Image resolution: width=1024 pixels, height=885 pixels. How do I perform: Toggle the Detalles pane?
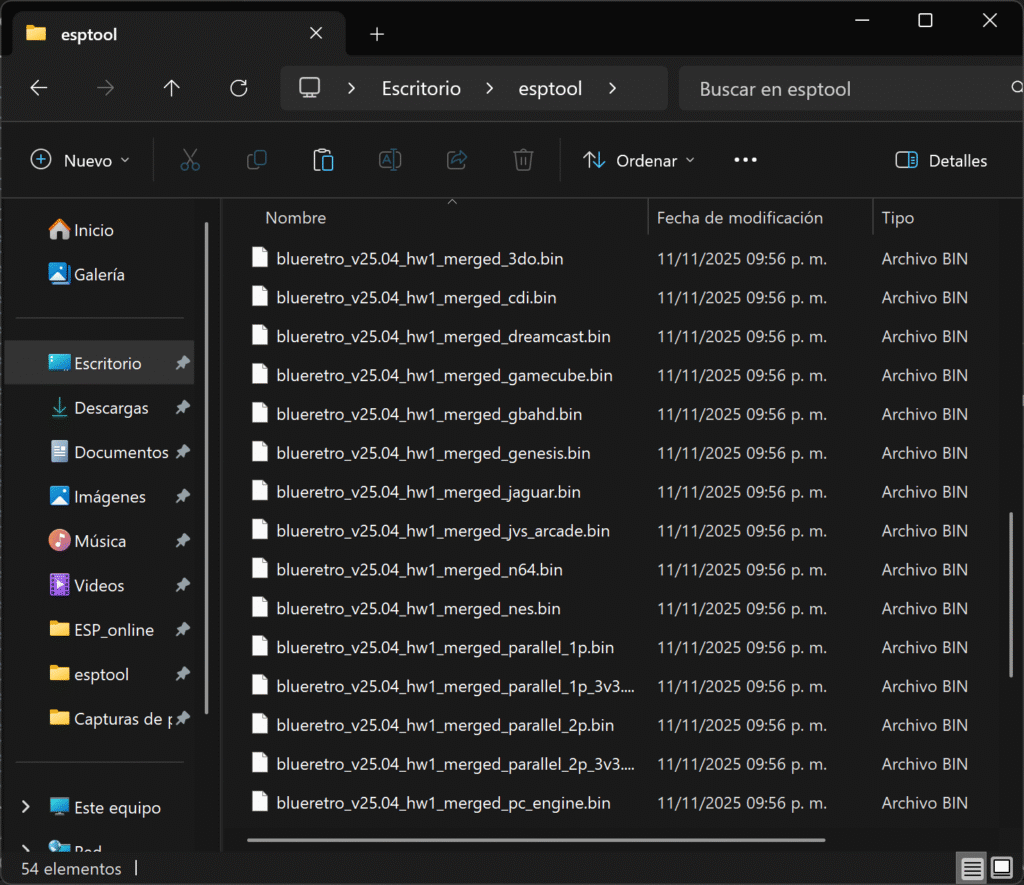[x=941, y=160]
